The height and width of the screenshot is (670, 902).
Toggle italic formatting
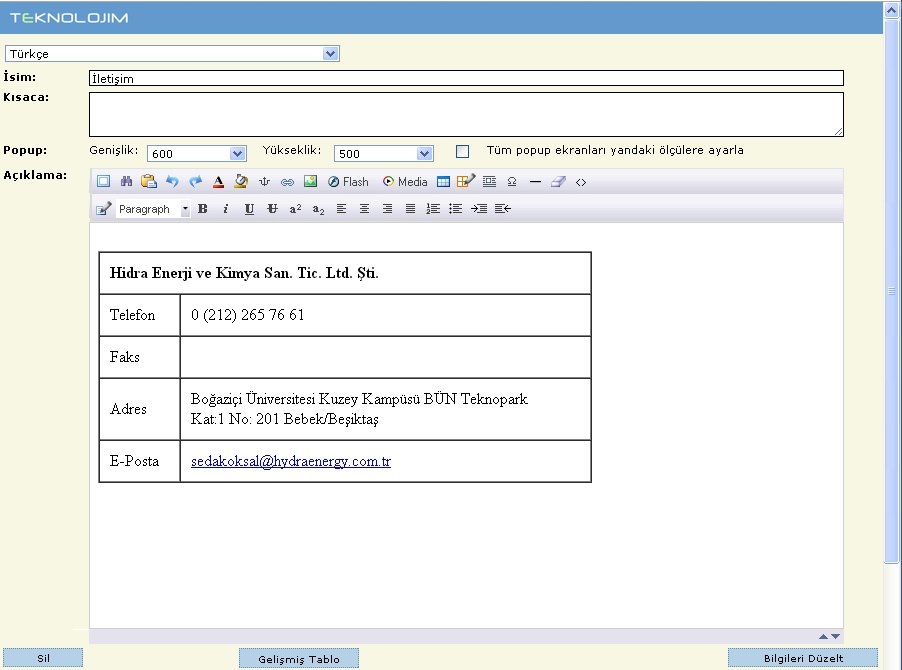coord(226,209)
